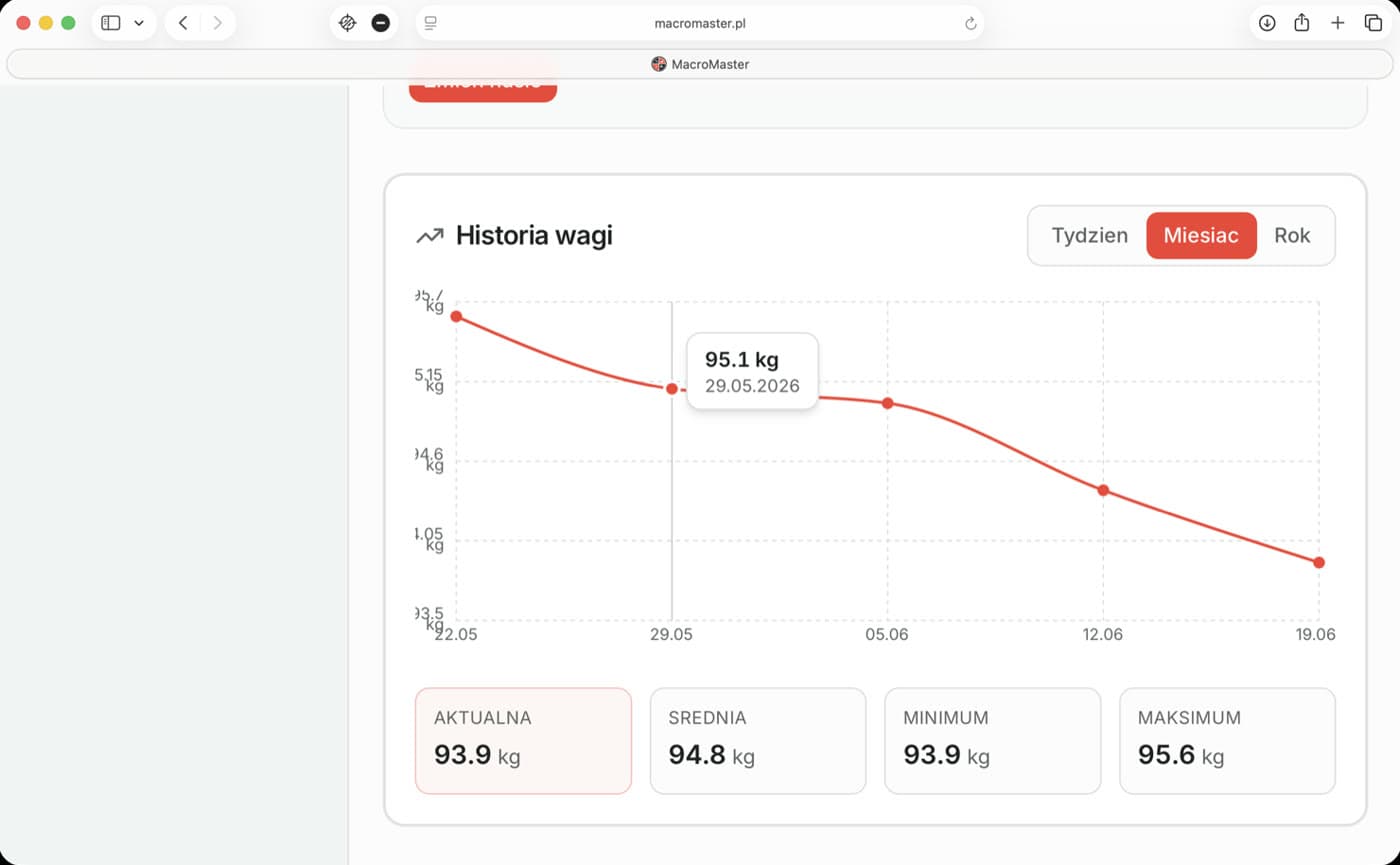Click the 95.1 kg tooltip value

(x=742, y=360)
